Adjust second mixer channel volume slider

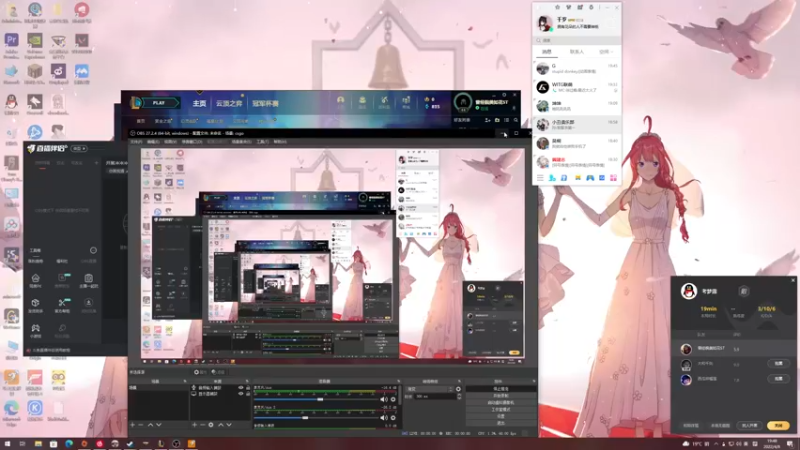(x=305, y=418)
